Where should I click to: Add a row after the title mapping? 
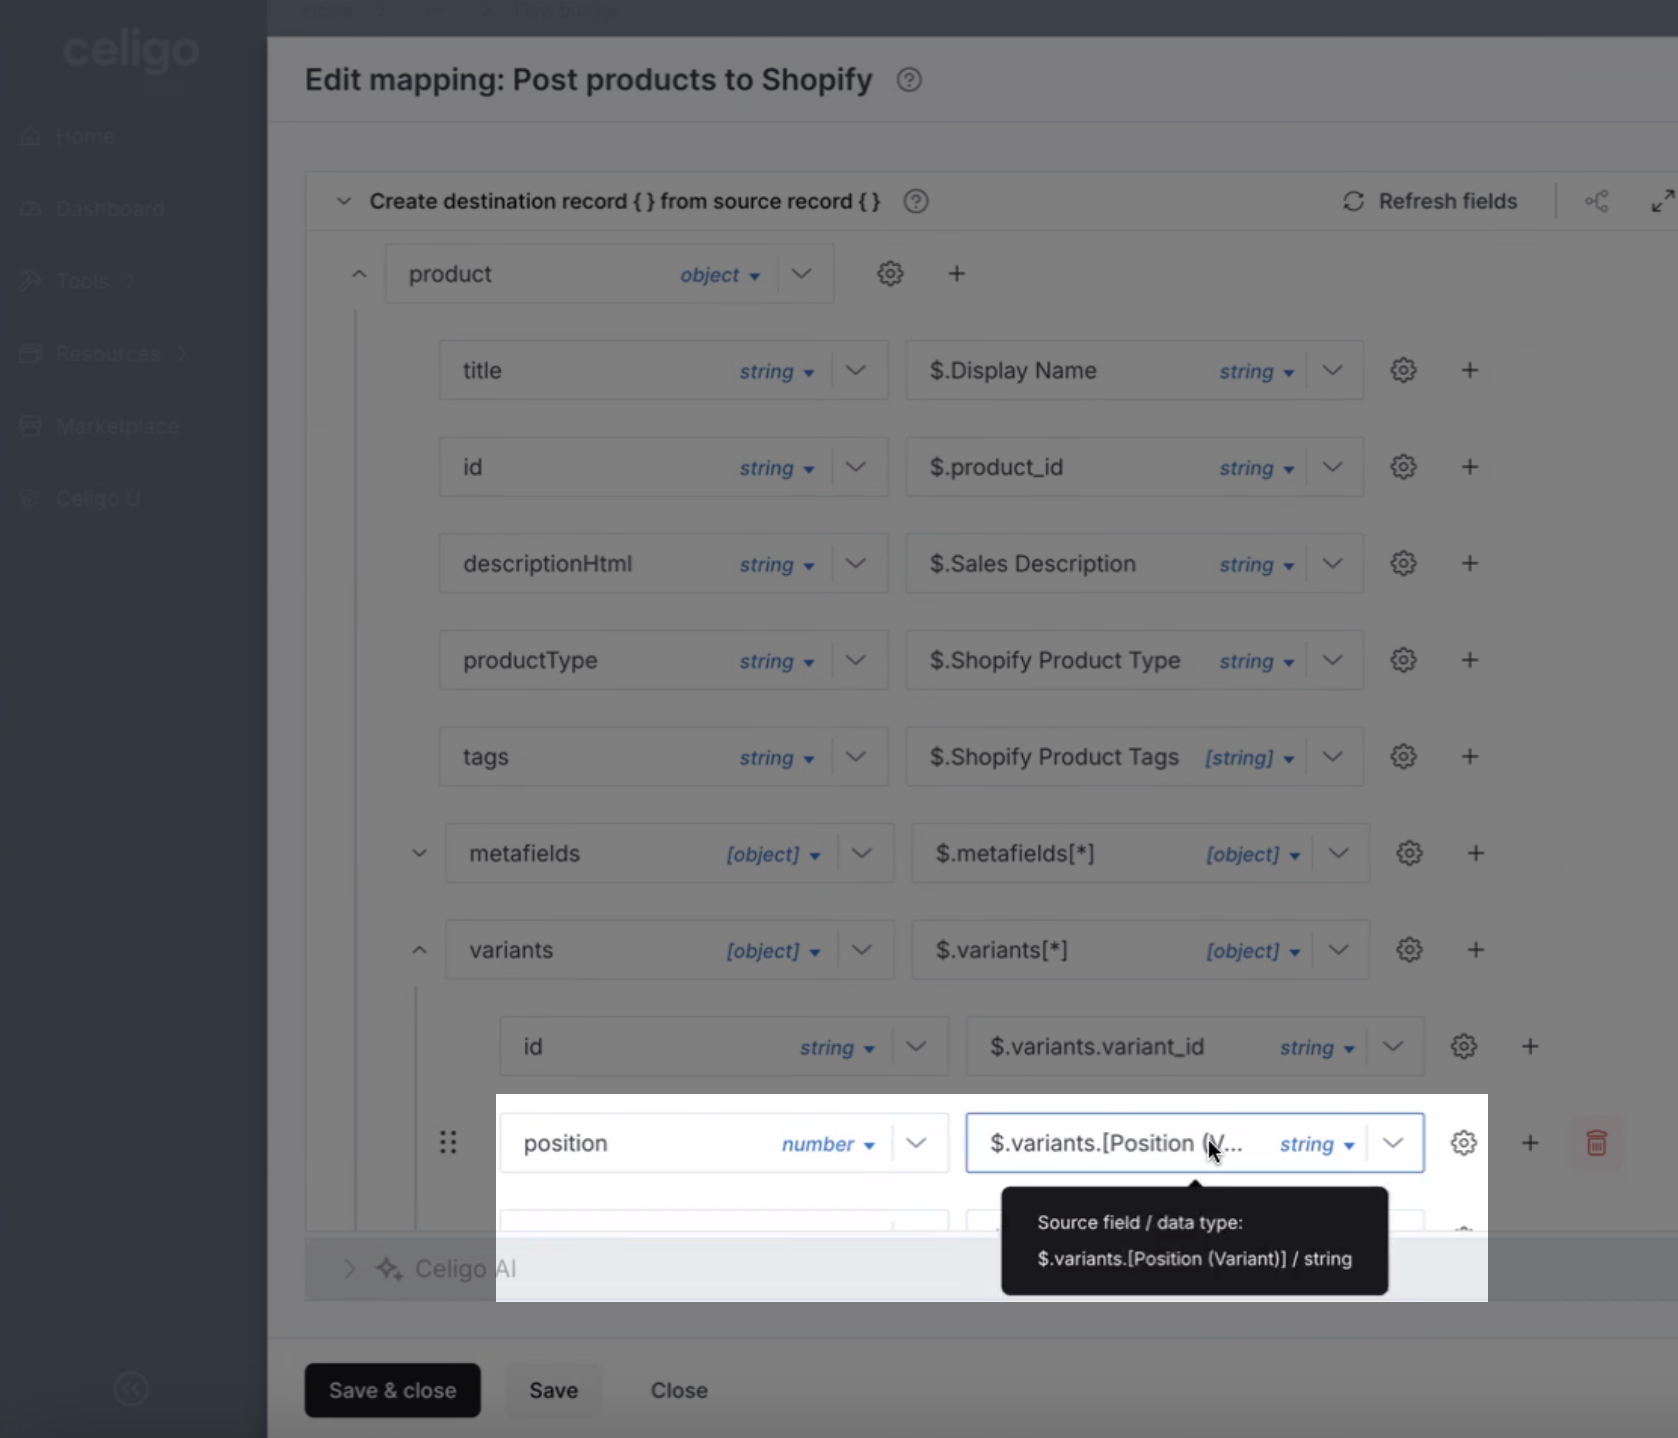[1470, 370]
